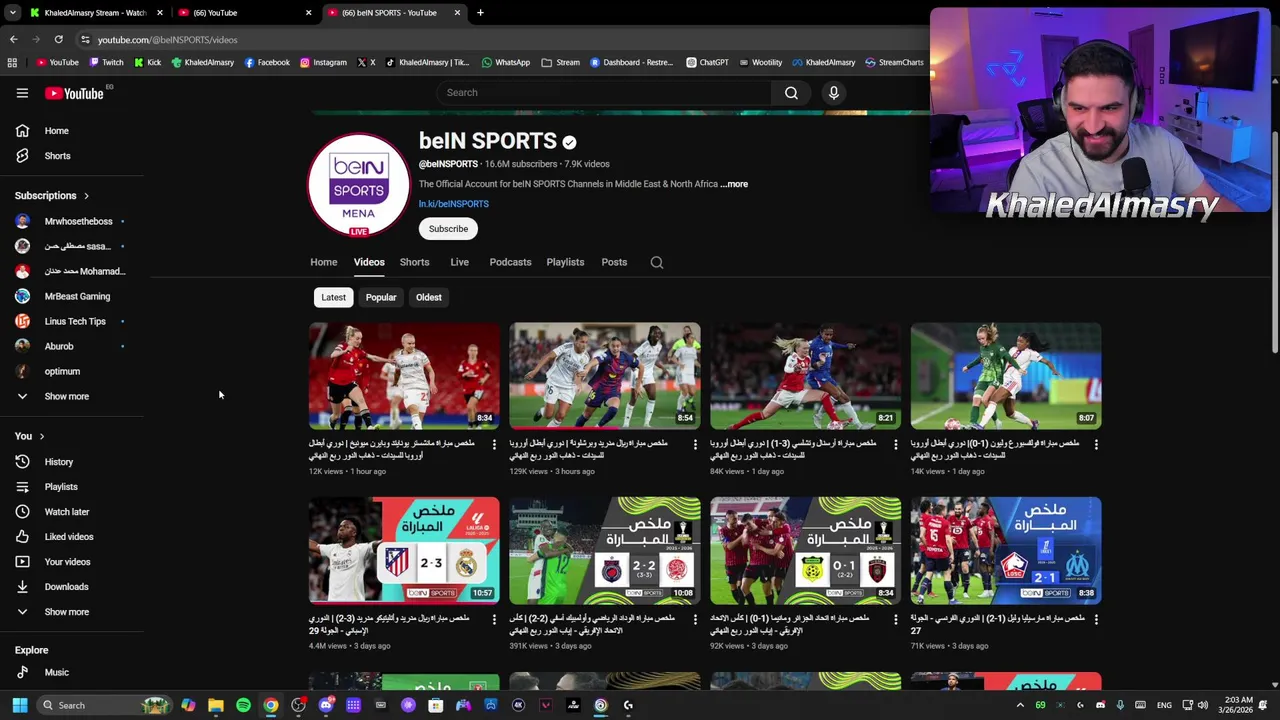The height and width of the screenshot is (720, 1280).
Task: Open the in.ki/beINSPORTS link
Action: coord(453,204)
